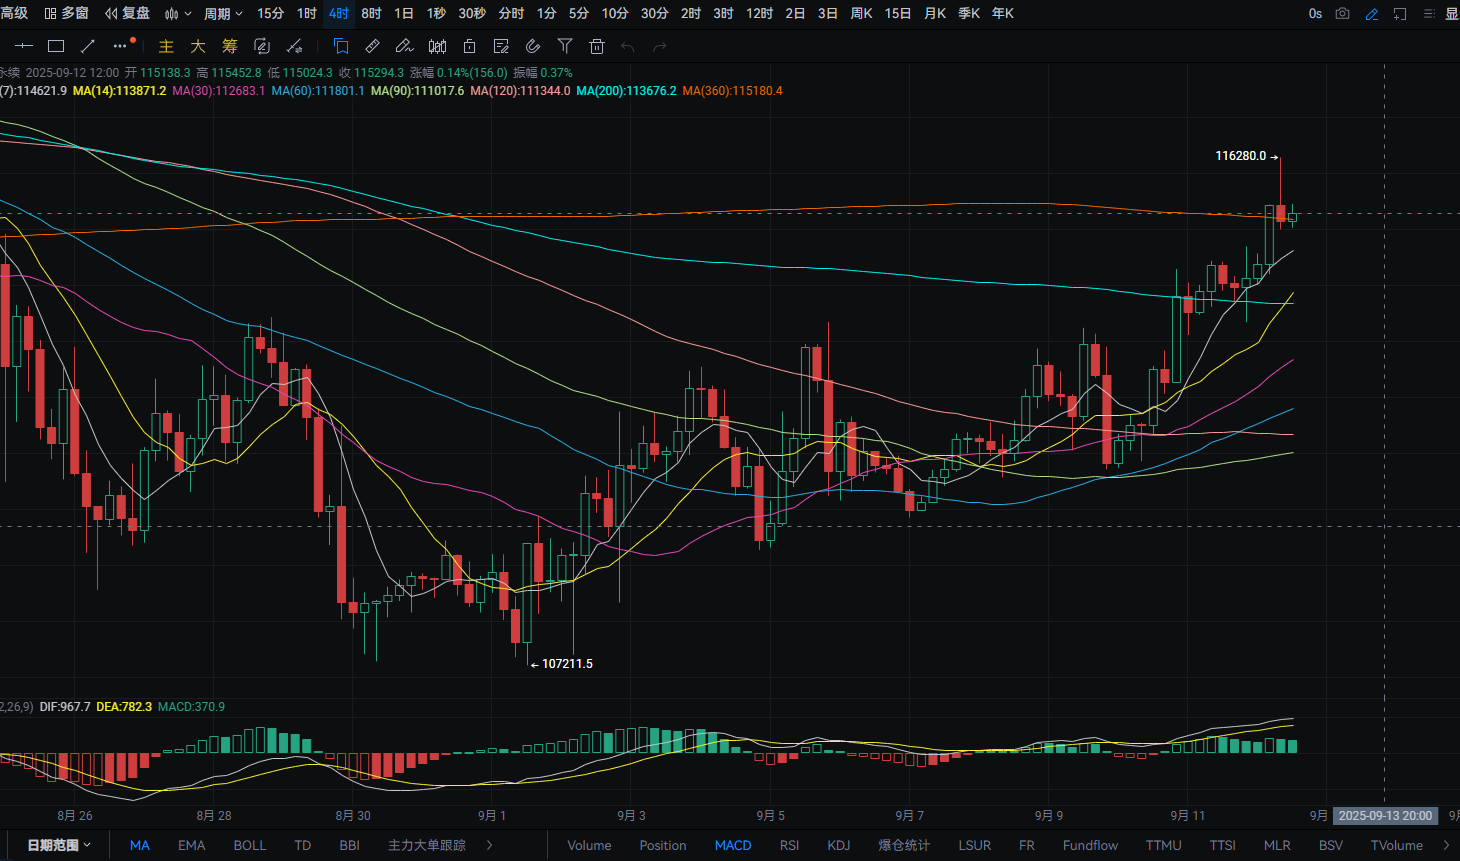1460x861 pixels.
Task: Open the 多窗 multi-window button
Action: [x=67, y=13]
